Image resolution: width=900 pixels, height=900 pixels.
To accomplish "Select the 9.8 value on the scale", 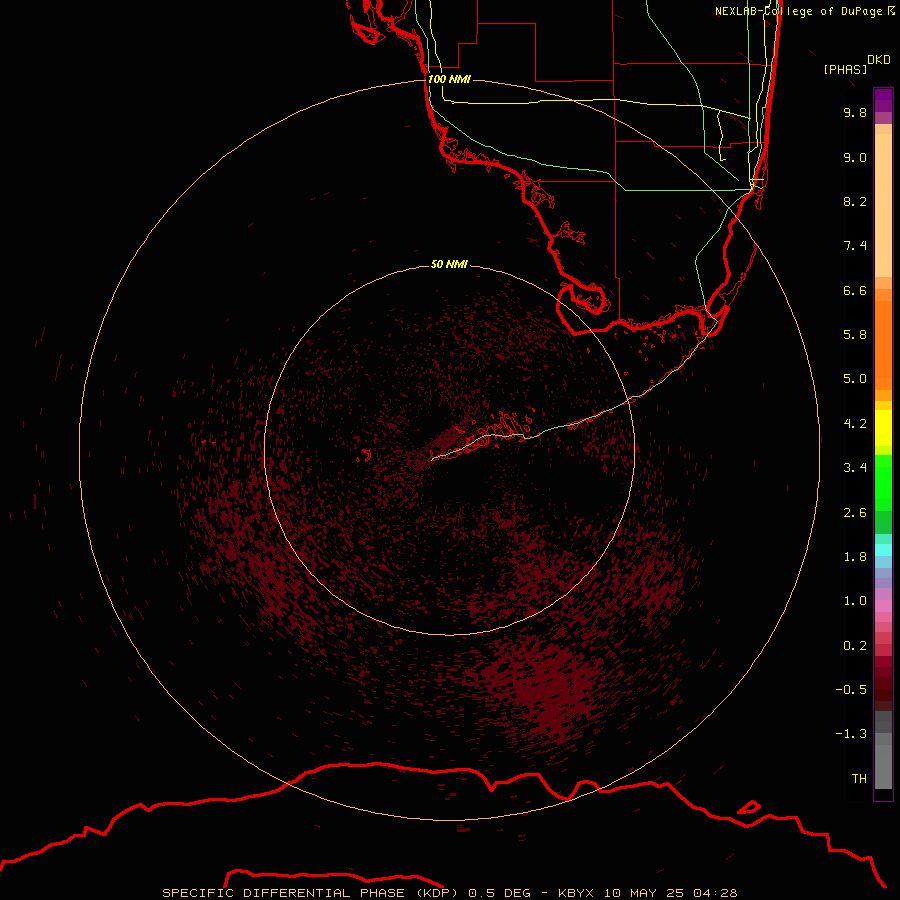I will 855,112.
